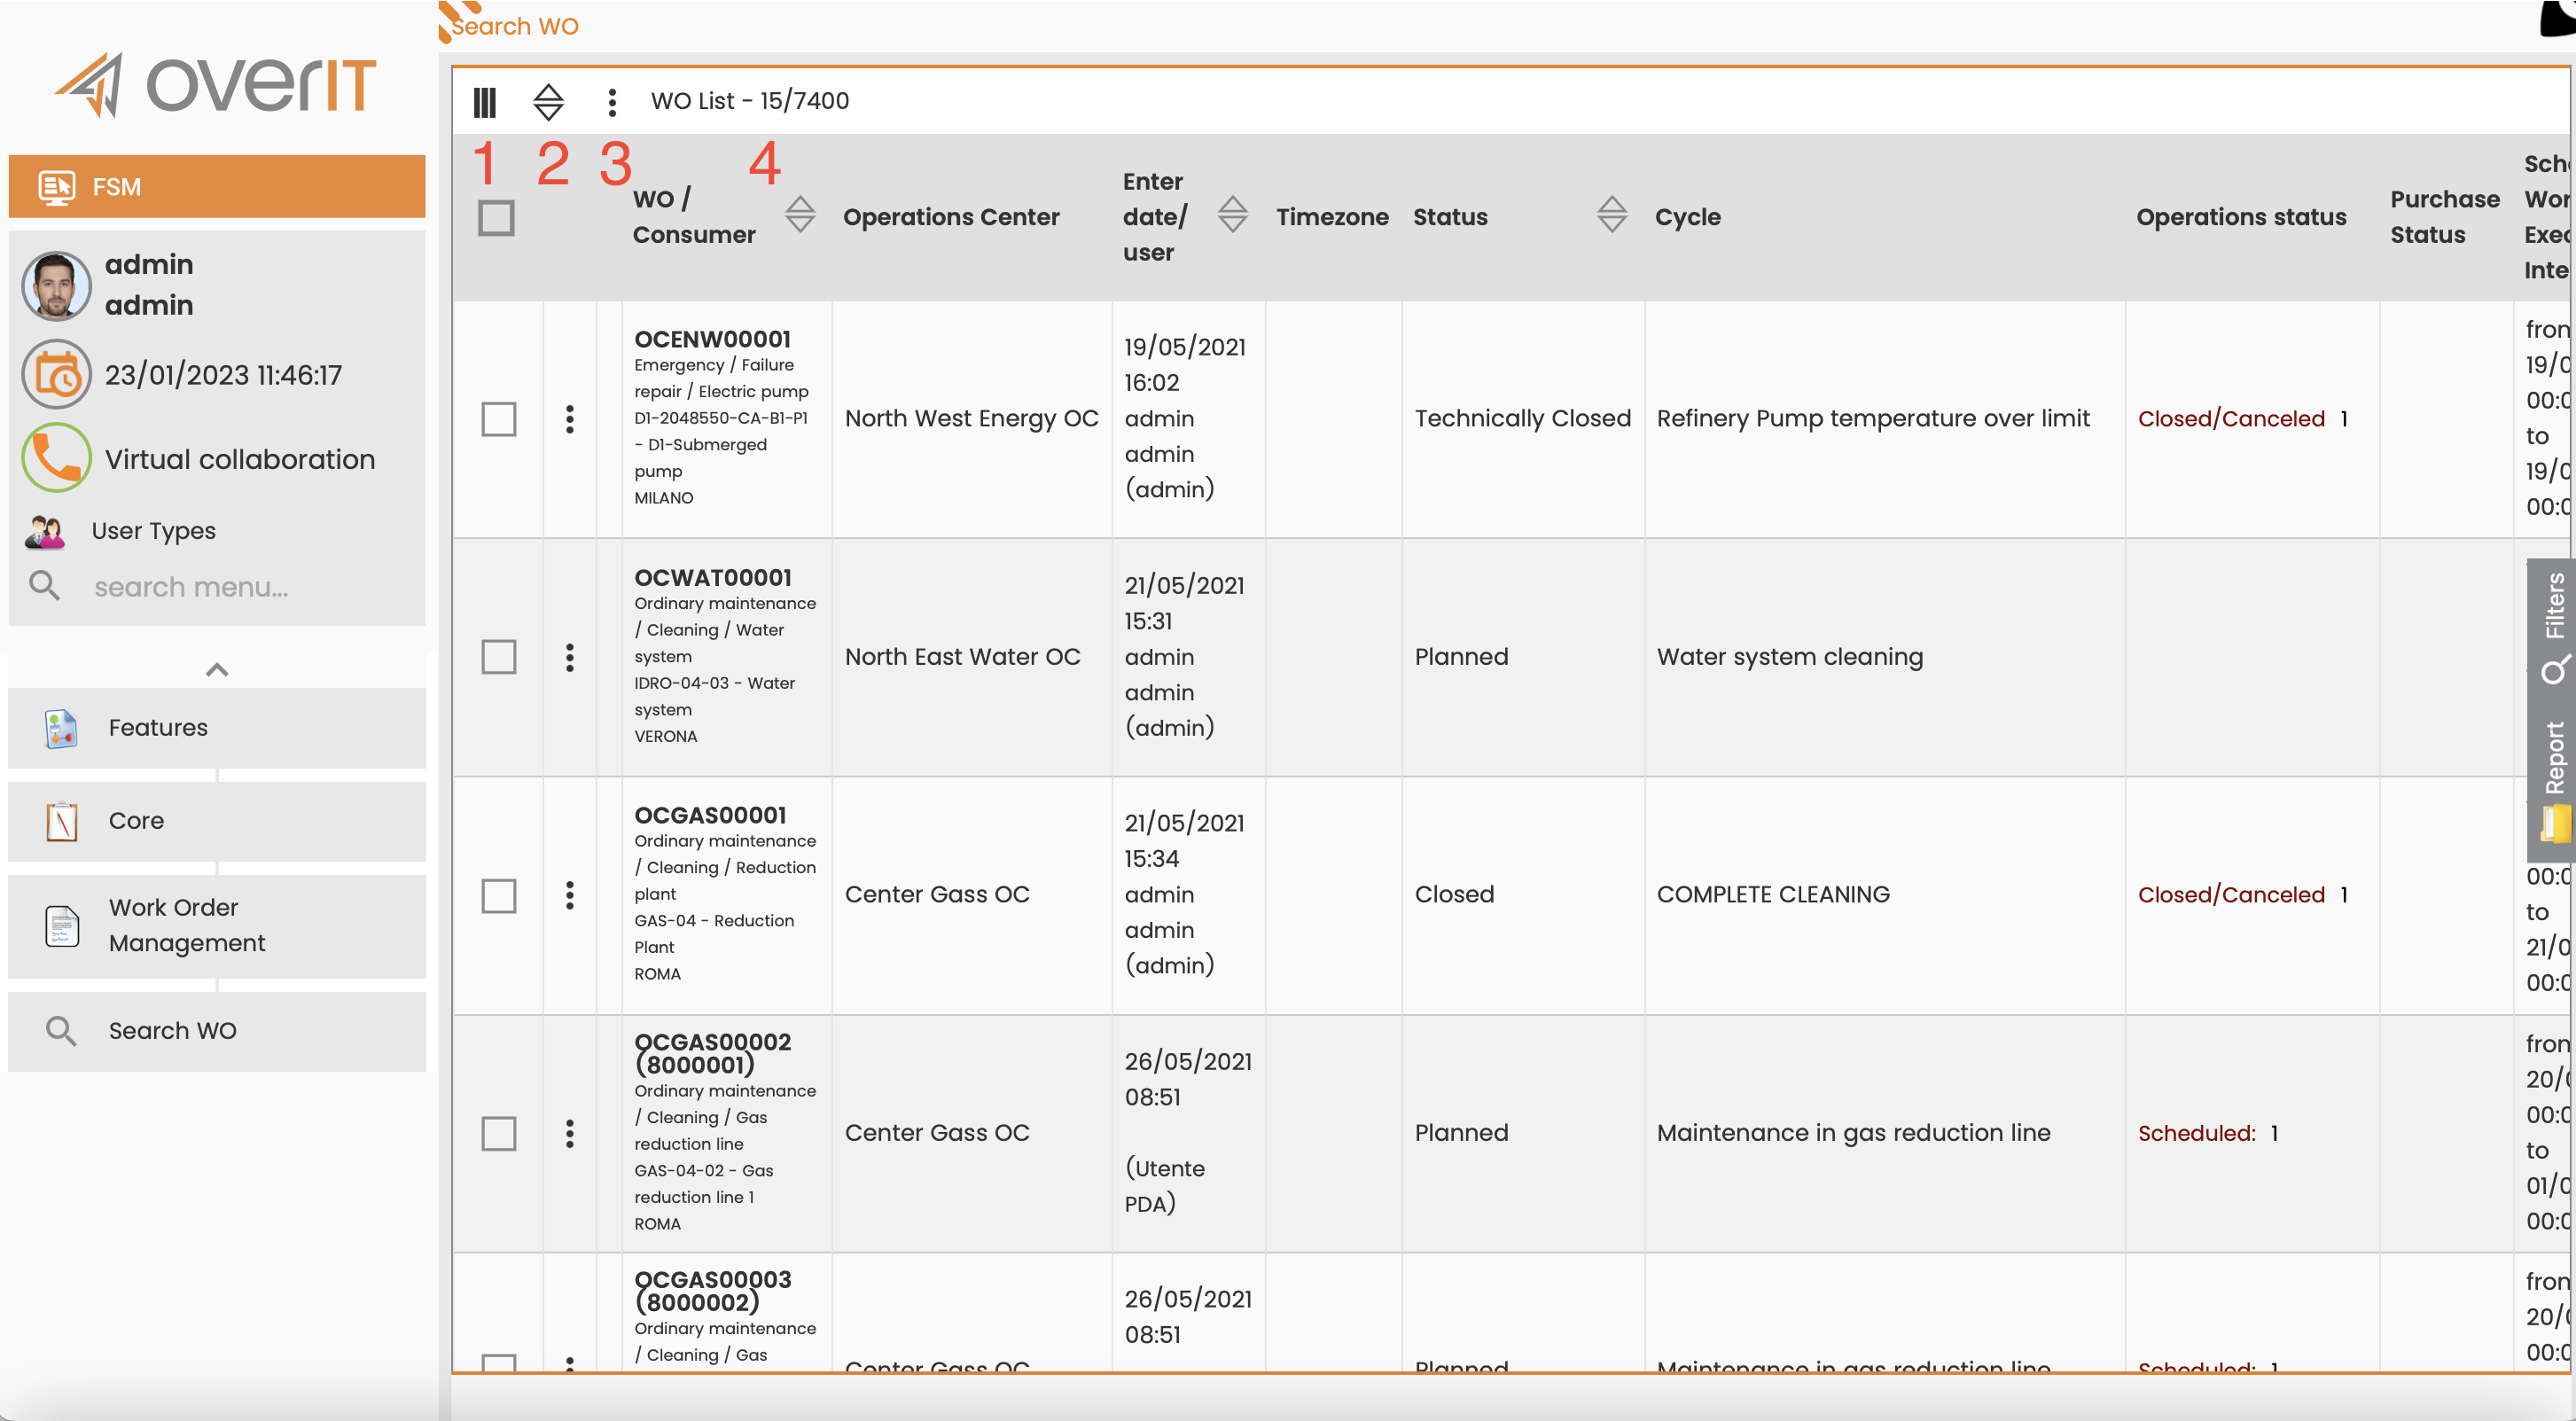The image size is (2576, 1421).
Task: Click the admin user avatar photo
Action: coord(56,286)
